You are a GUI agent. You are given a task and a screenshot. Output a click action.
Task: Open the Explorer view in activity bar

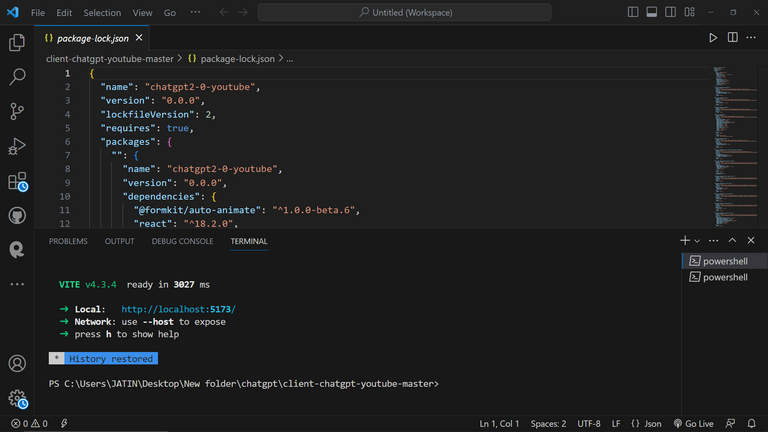click(17, 43)
